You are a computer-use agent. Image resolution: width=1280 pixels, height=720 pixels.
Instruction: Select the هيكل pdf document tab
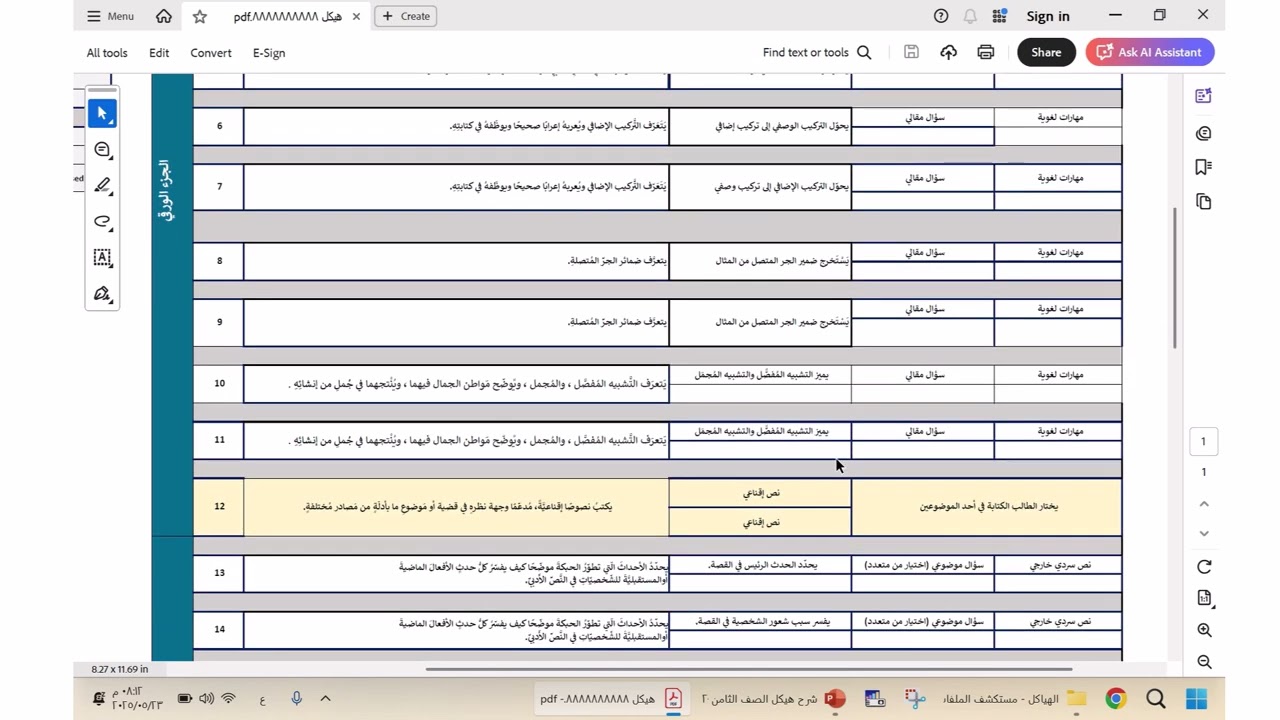point(287,16)
